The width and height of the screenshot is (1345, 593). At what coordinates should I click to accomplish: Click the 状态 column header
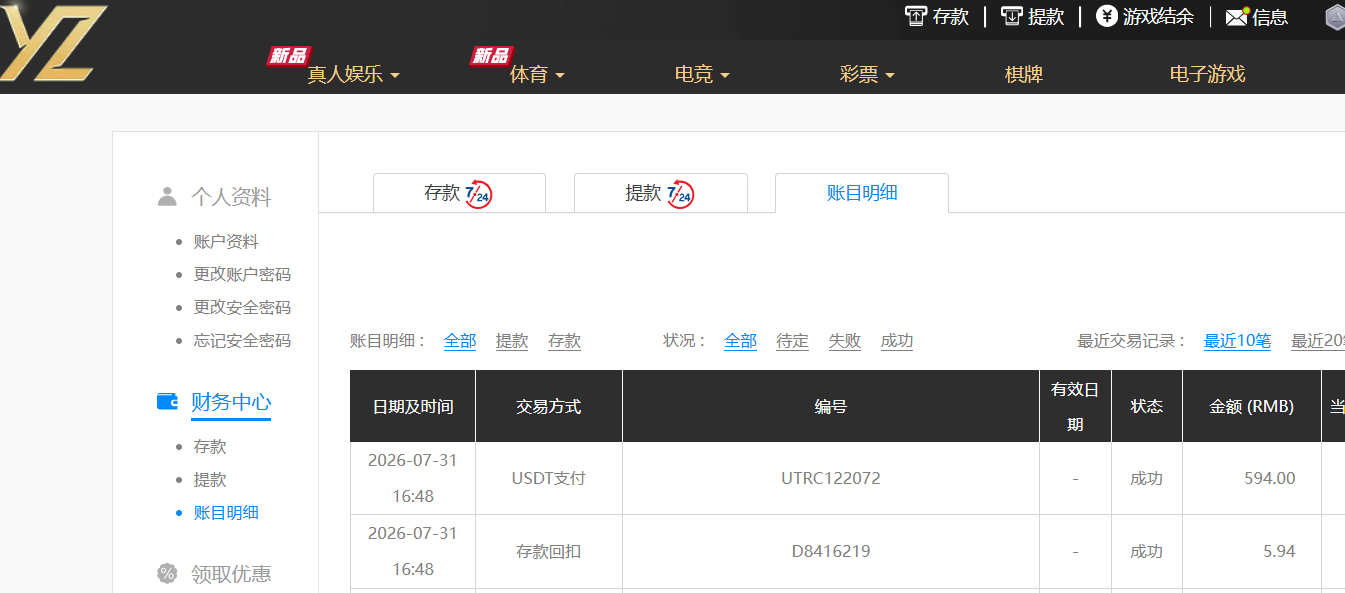coord(1147,406)
